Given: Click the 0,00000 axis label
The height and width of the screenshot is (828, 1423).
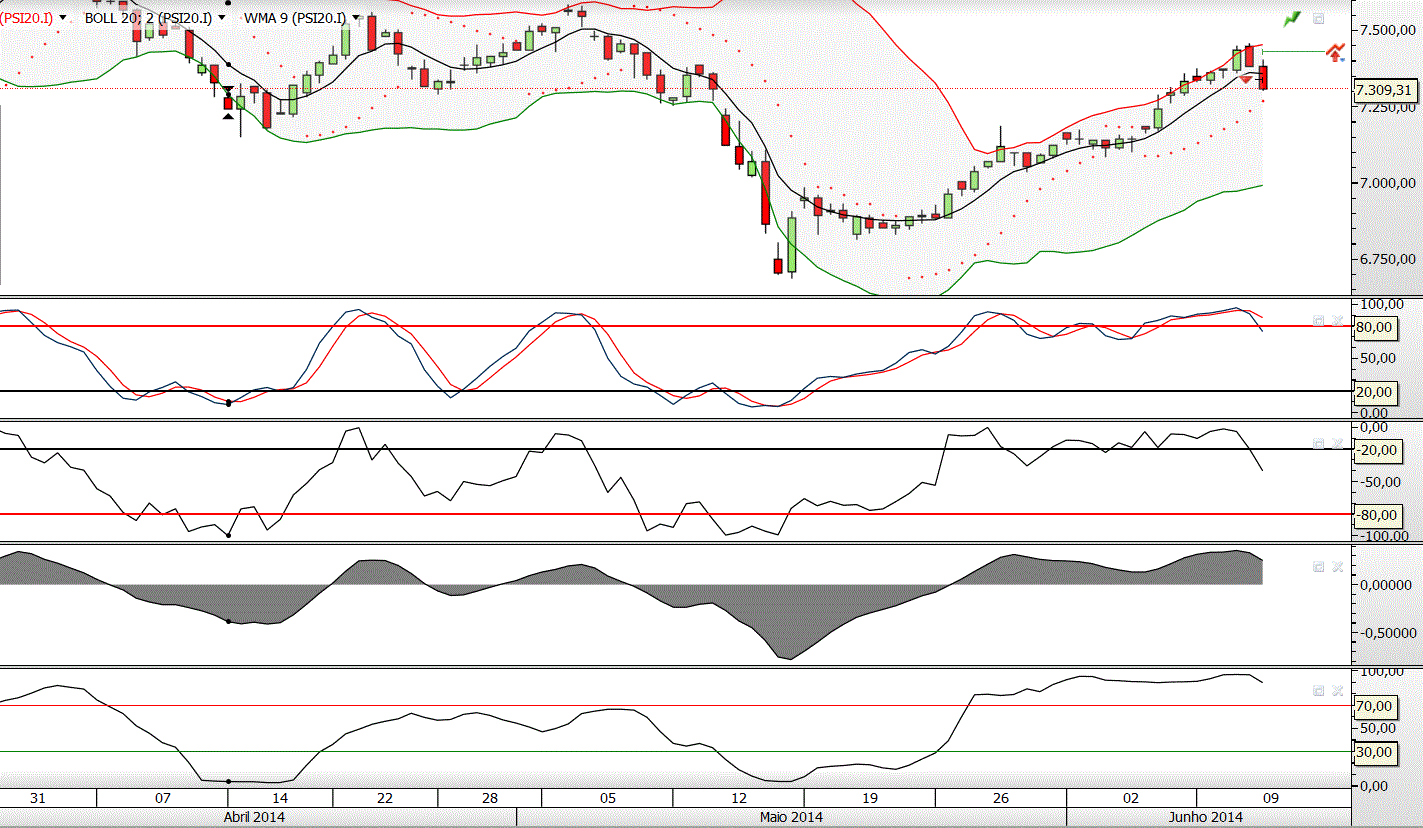Looking at the screenshot, I should click(1384, 585).
